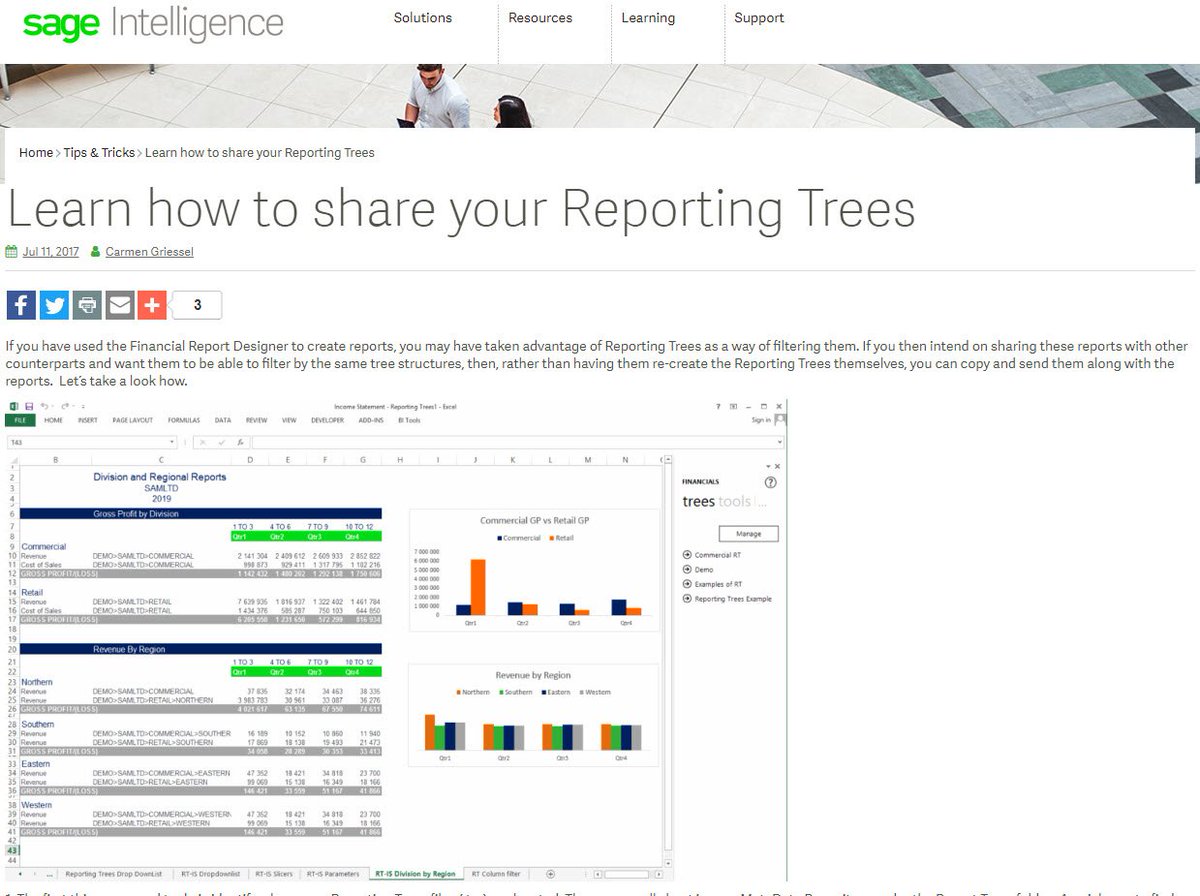1200x896 pixels.
Task: Click the Excel save icon in quick access toolbar
Action: [29, 406]
